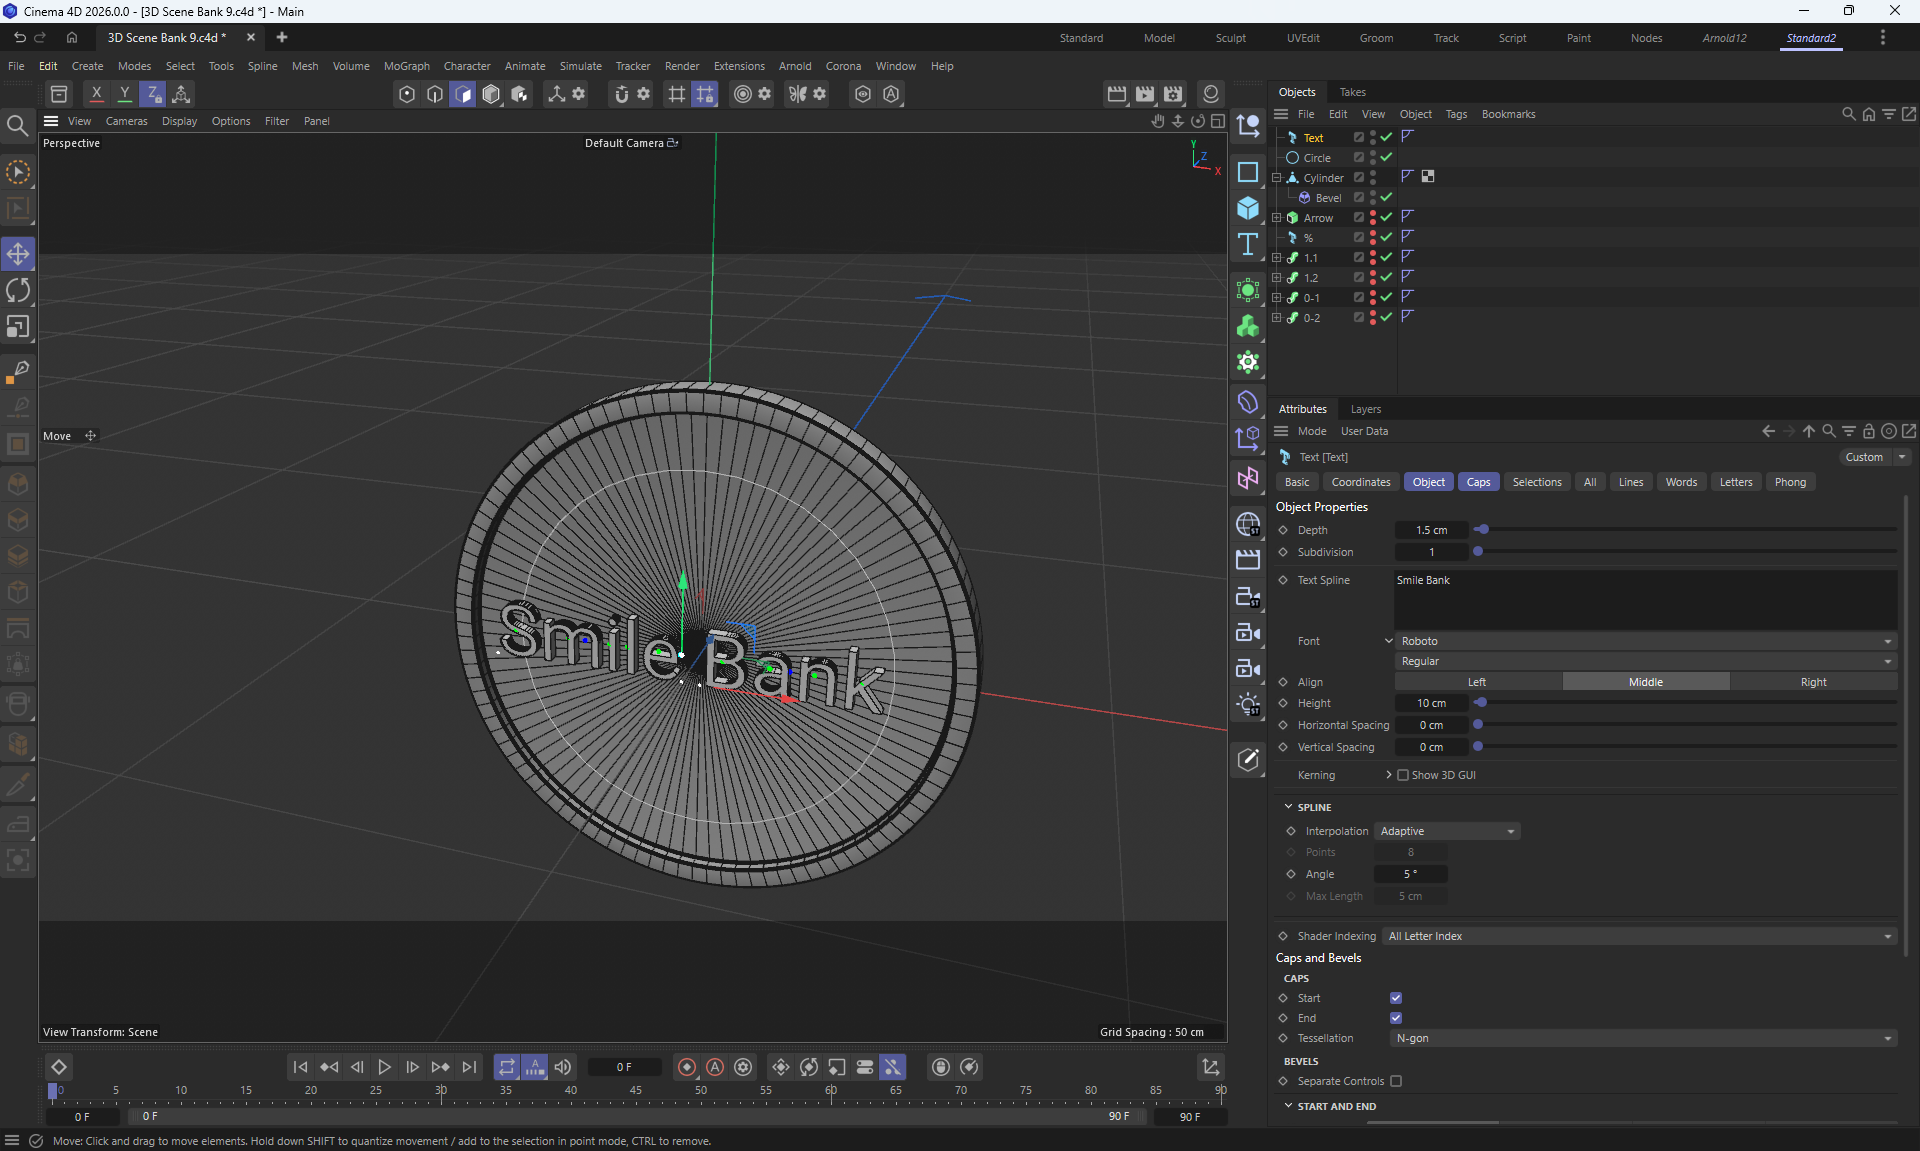Set text alignment to Left

click(x=1477, y=682)
